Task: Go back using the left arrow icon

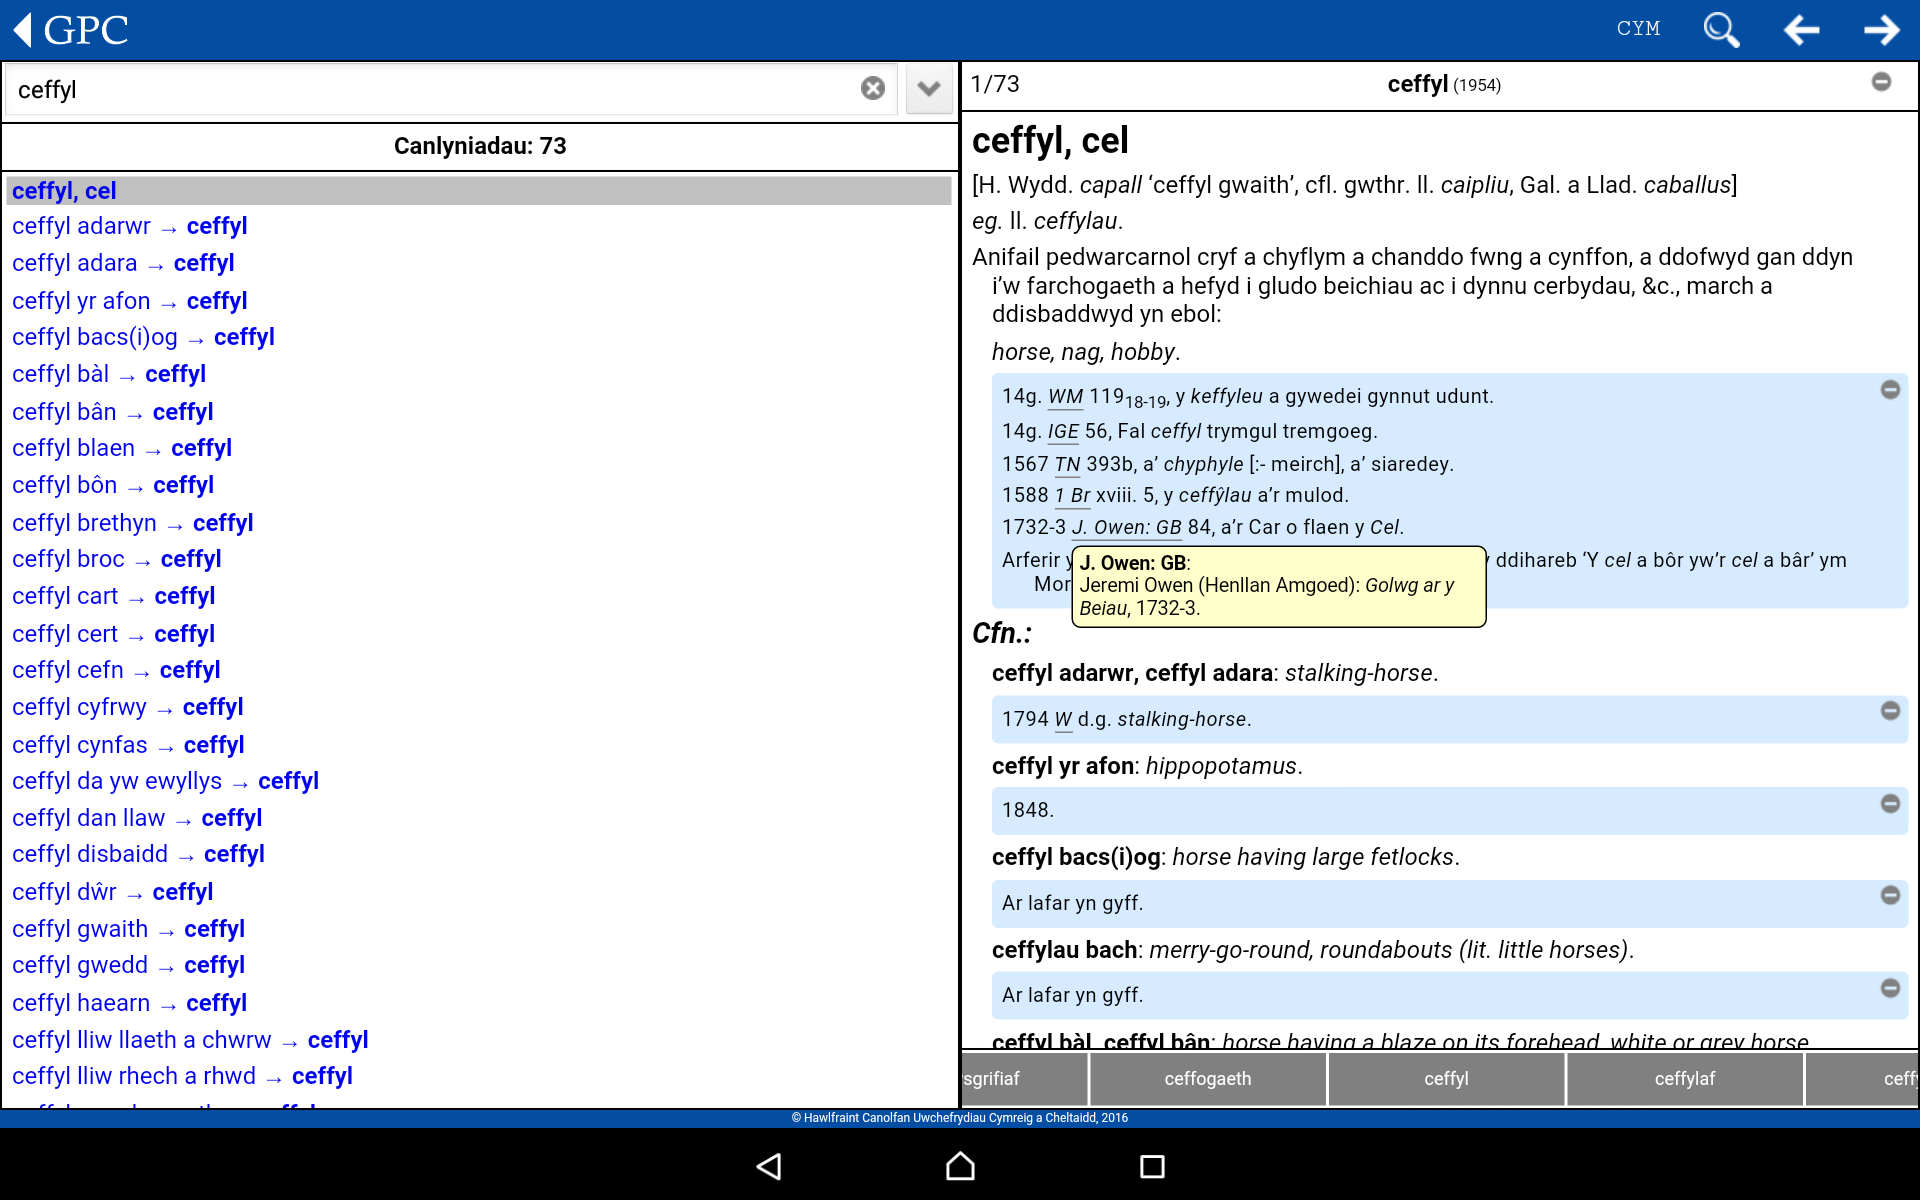Action: [x=1802, y=30]
